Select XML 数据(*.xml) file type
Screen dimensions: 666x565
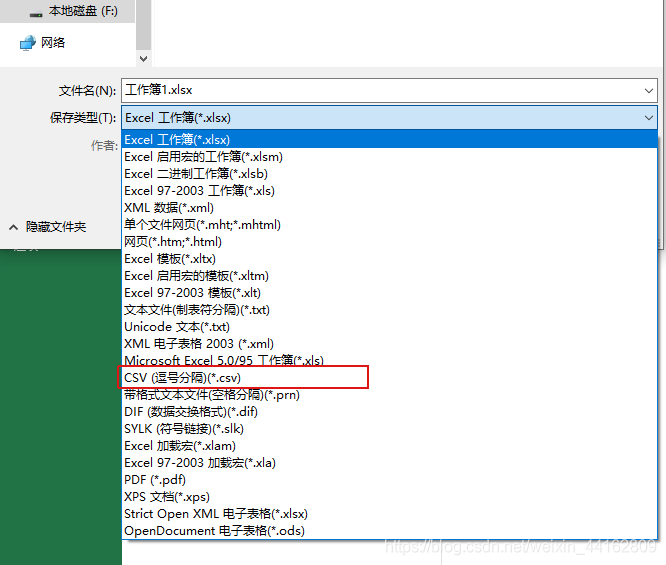[389, 208]
